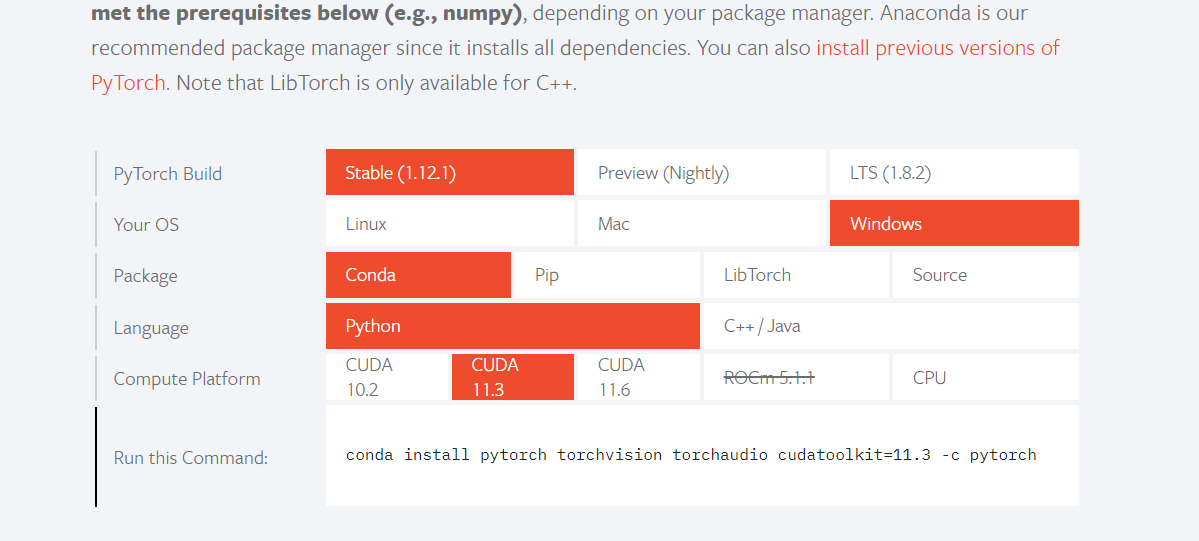Pick Windows as your OS
This screenshot has height=541, width=1199.
(x=953, y=224)
